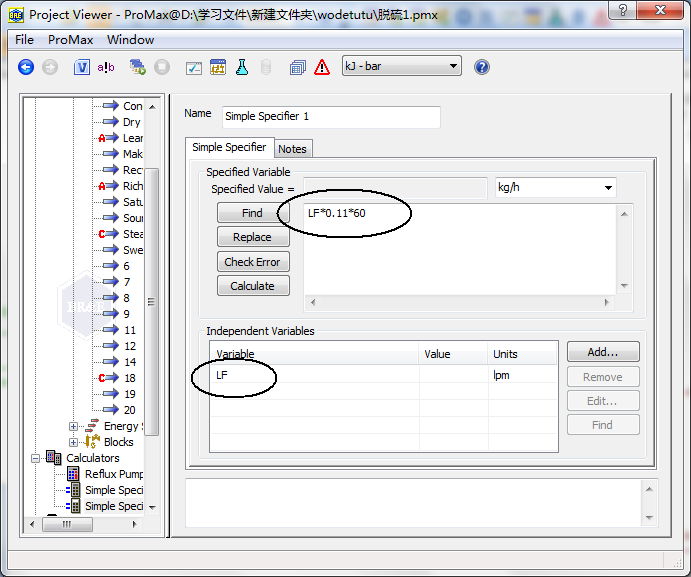Viewport: 691px width, 577px height.
Task: Click the red warning triangle icon
Action: [x=322, y=67]
